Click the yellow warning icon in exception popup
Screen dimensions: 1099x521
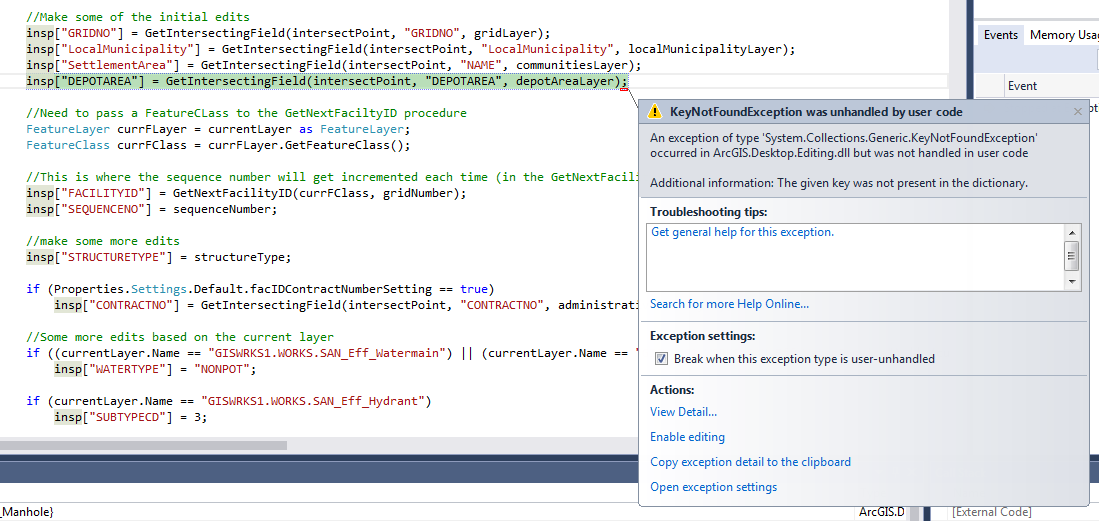[654, 112]
